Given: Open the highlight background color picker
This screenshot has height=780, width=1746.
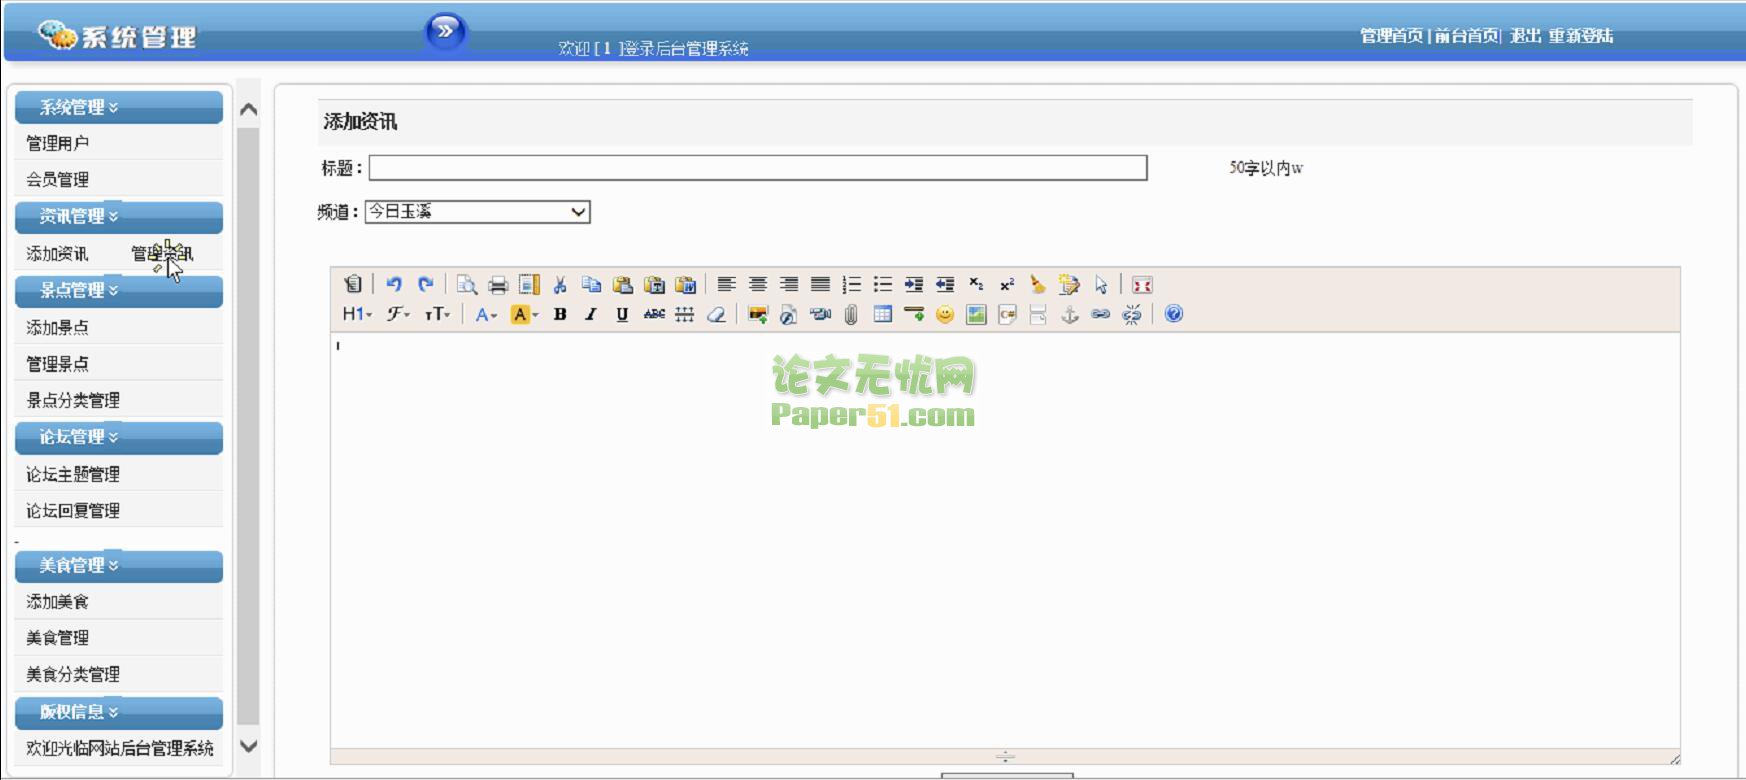Looking at the screenshot, I should coord(524,314).
